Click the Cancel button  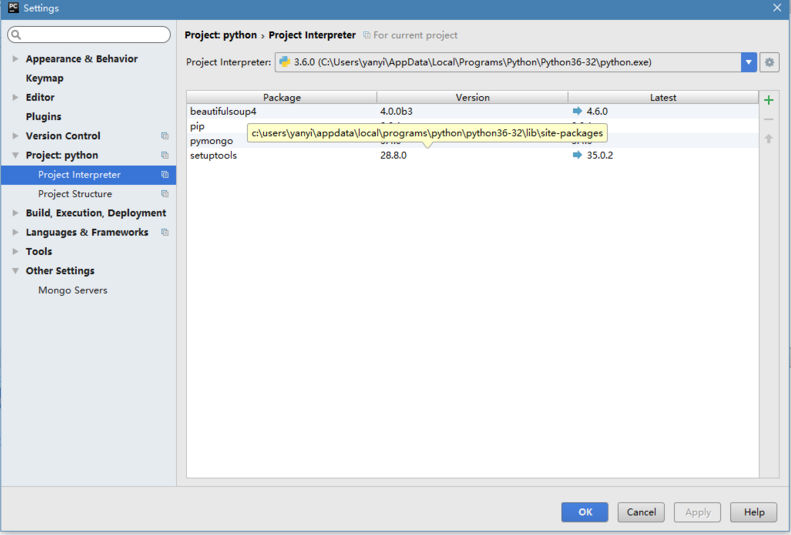coord(641,512)
